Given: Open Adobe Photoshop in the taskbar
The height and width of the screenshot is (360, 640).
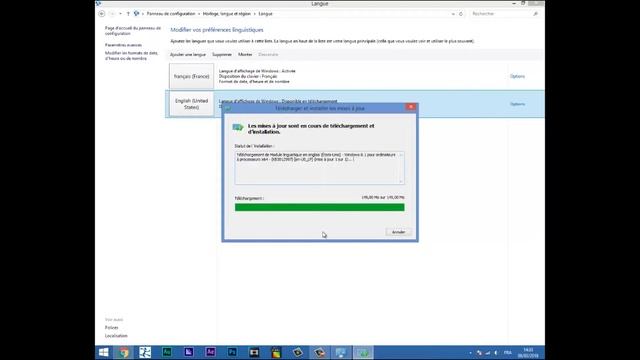Looking at the screenshot, I should point(232,352).
